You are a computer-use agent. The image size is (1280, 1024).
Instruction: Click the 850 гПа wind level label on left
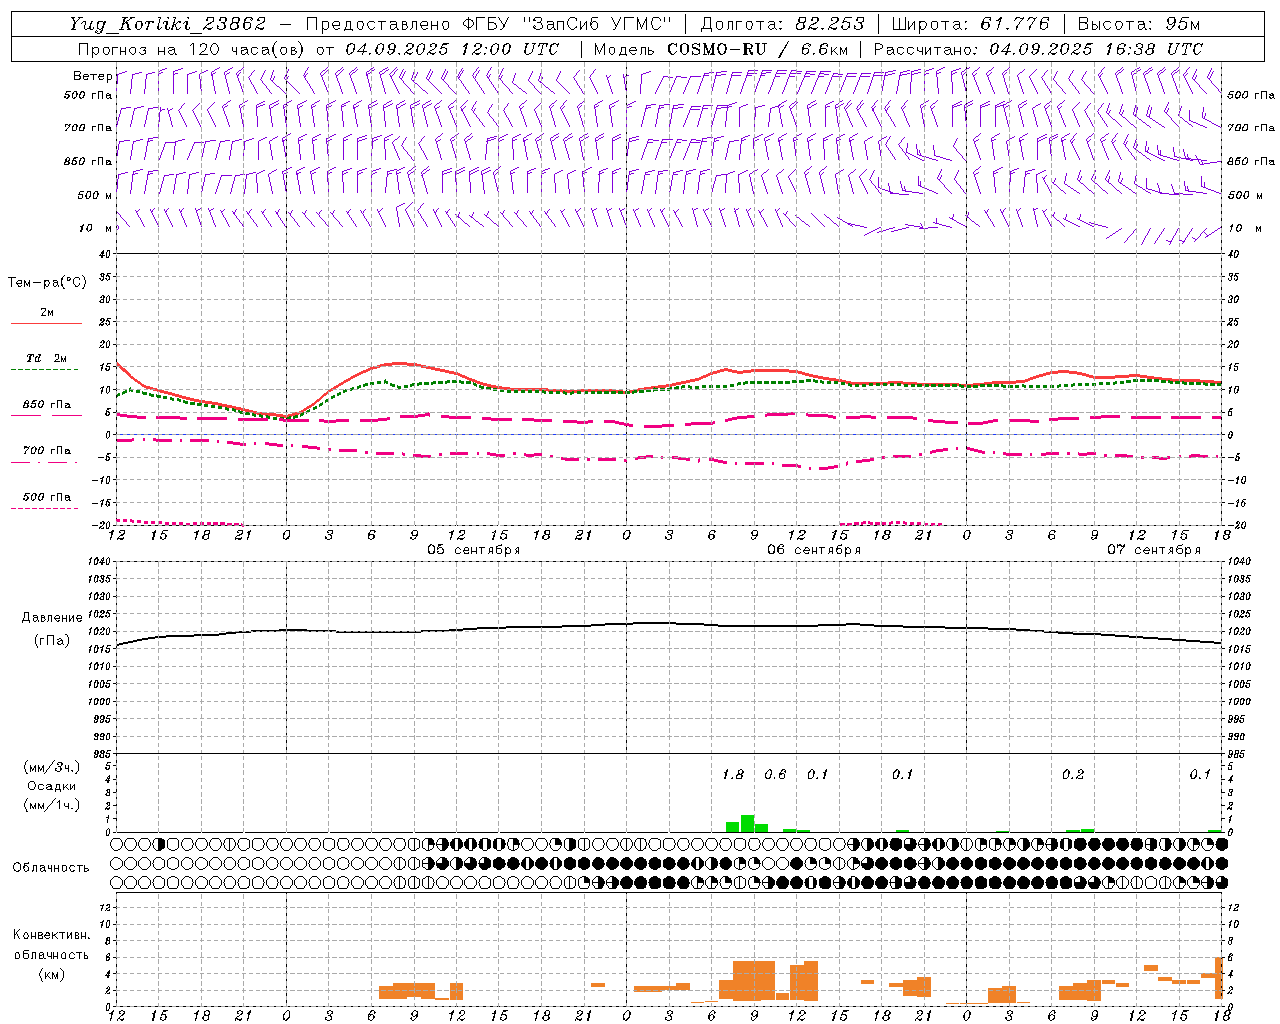tap(88, 161)
